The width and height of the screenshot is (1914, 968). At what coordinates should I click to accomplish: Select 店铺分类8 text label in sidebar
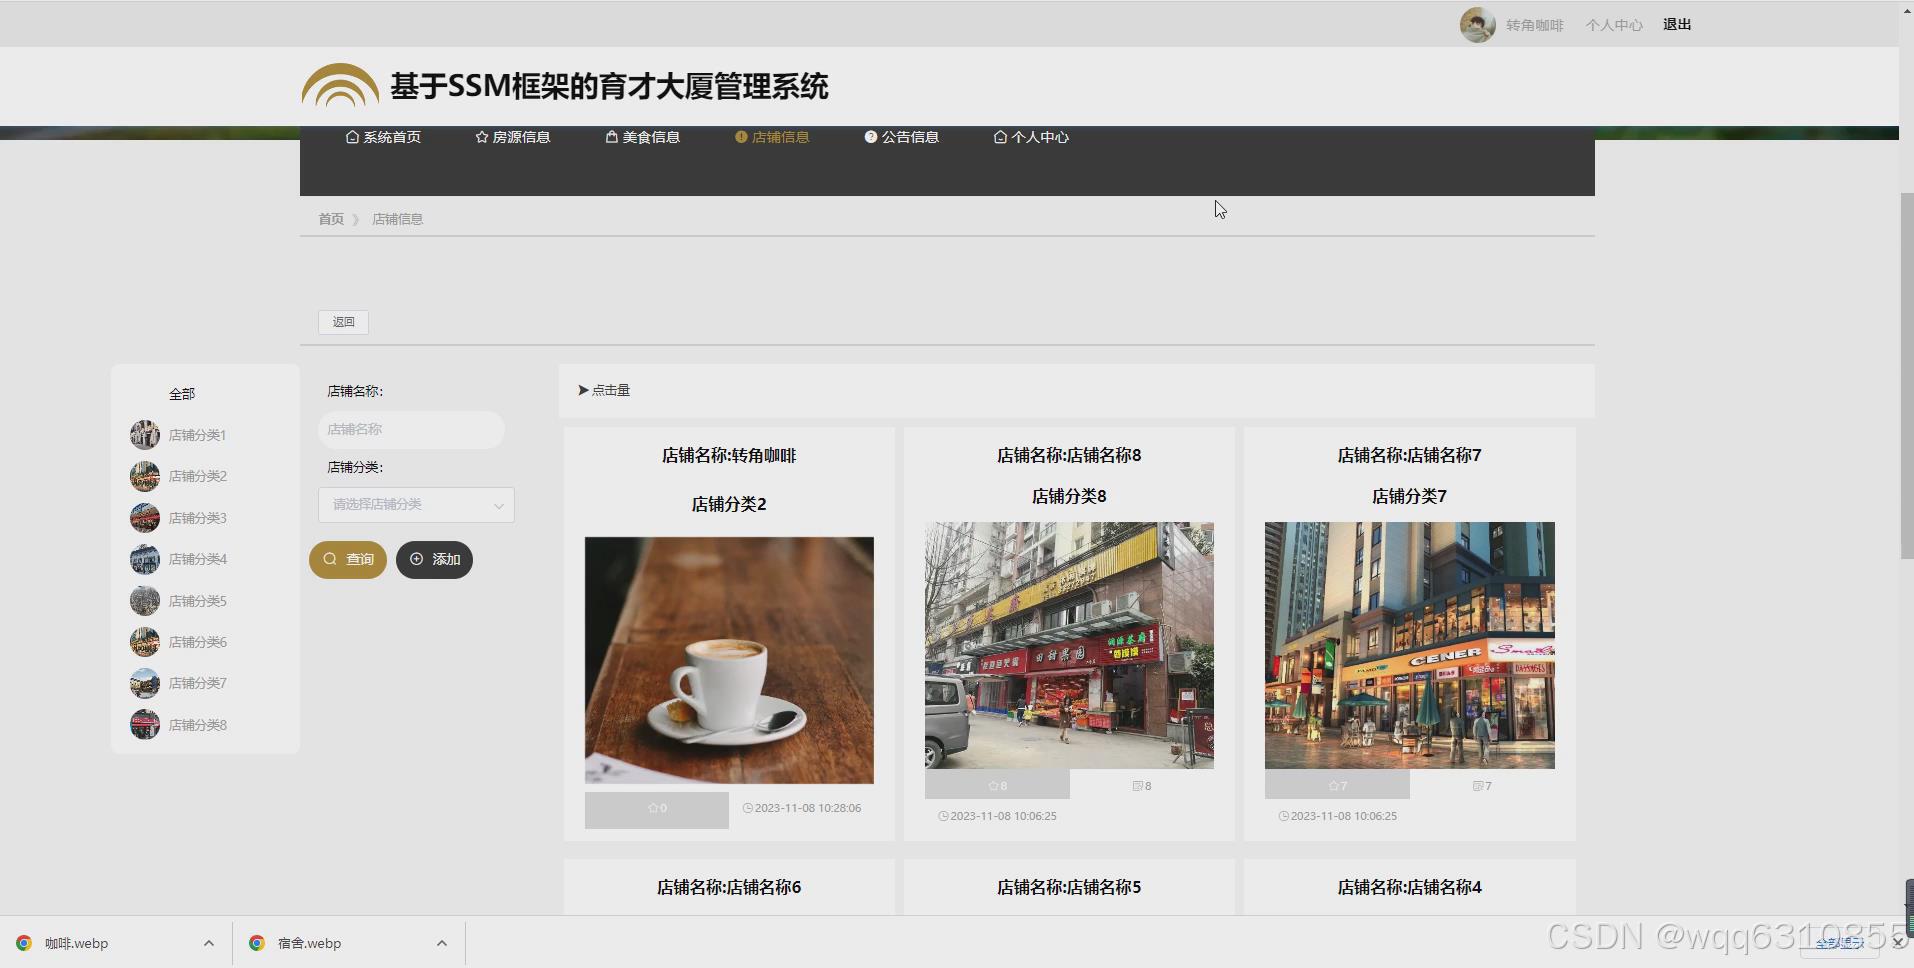[x=198, y=725]
